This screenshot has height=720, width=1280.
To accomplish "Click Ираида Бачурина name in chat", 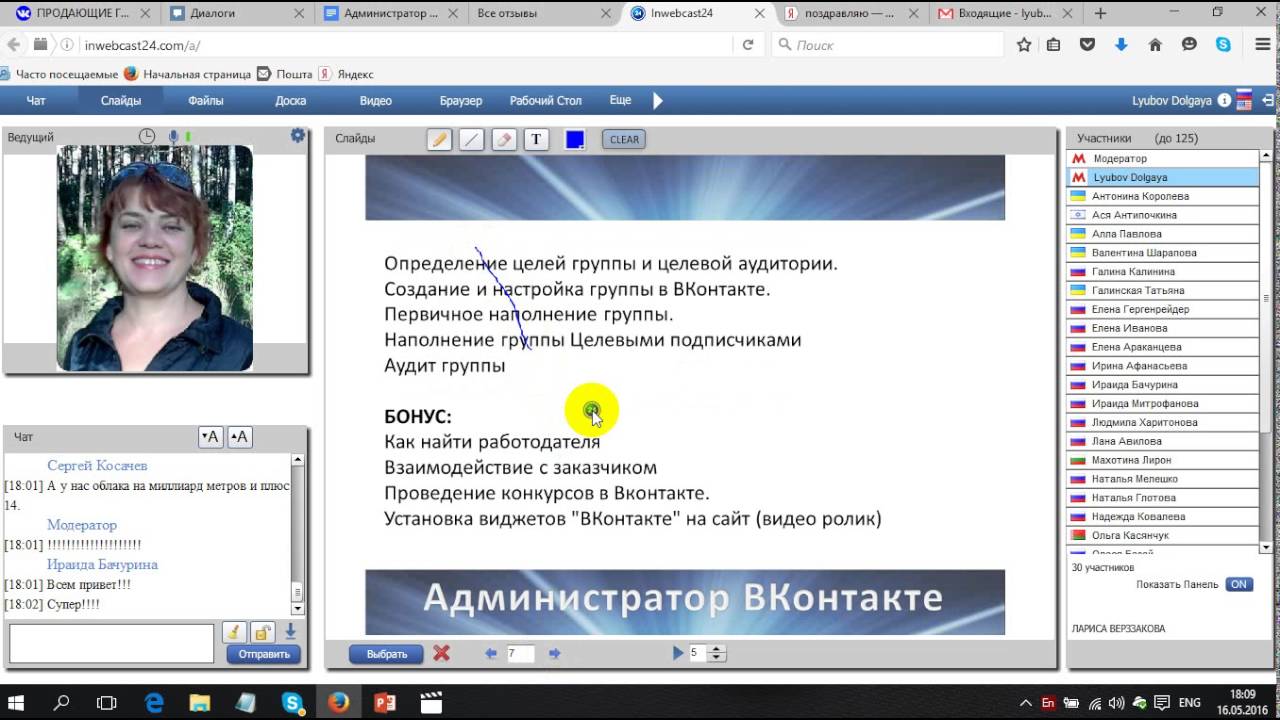I will coord(102,564).
